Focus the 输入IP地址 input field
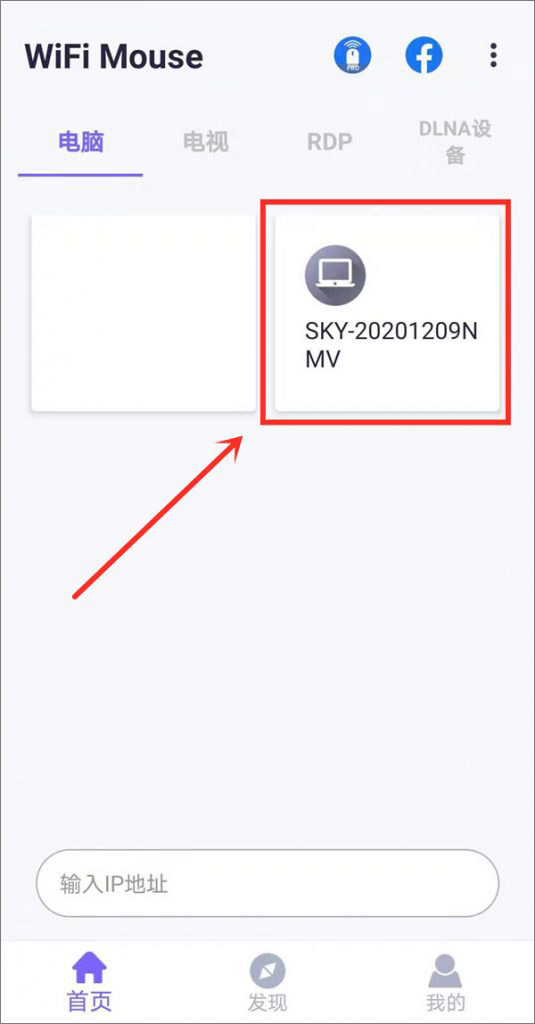Viewport: 535px width, 1024px height. [267, 884]
